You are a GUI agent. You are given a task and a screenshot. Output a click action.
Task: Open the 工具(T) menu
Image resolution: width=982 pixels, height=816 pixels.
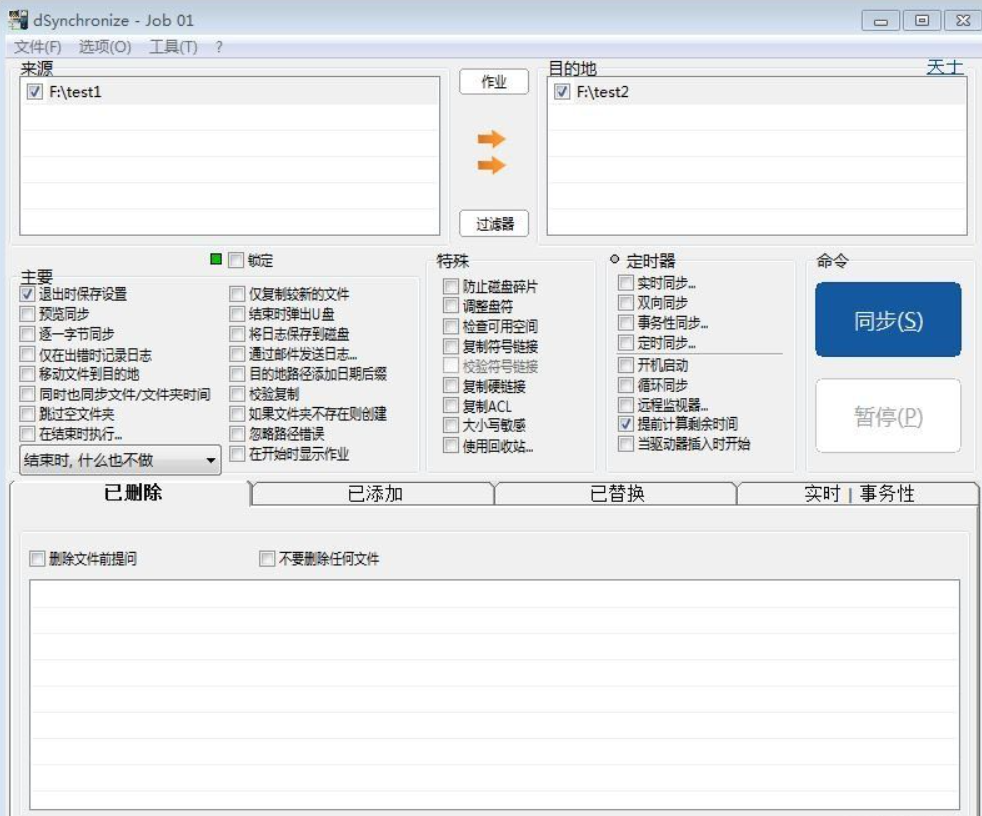[173, 47]
